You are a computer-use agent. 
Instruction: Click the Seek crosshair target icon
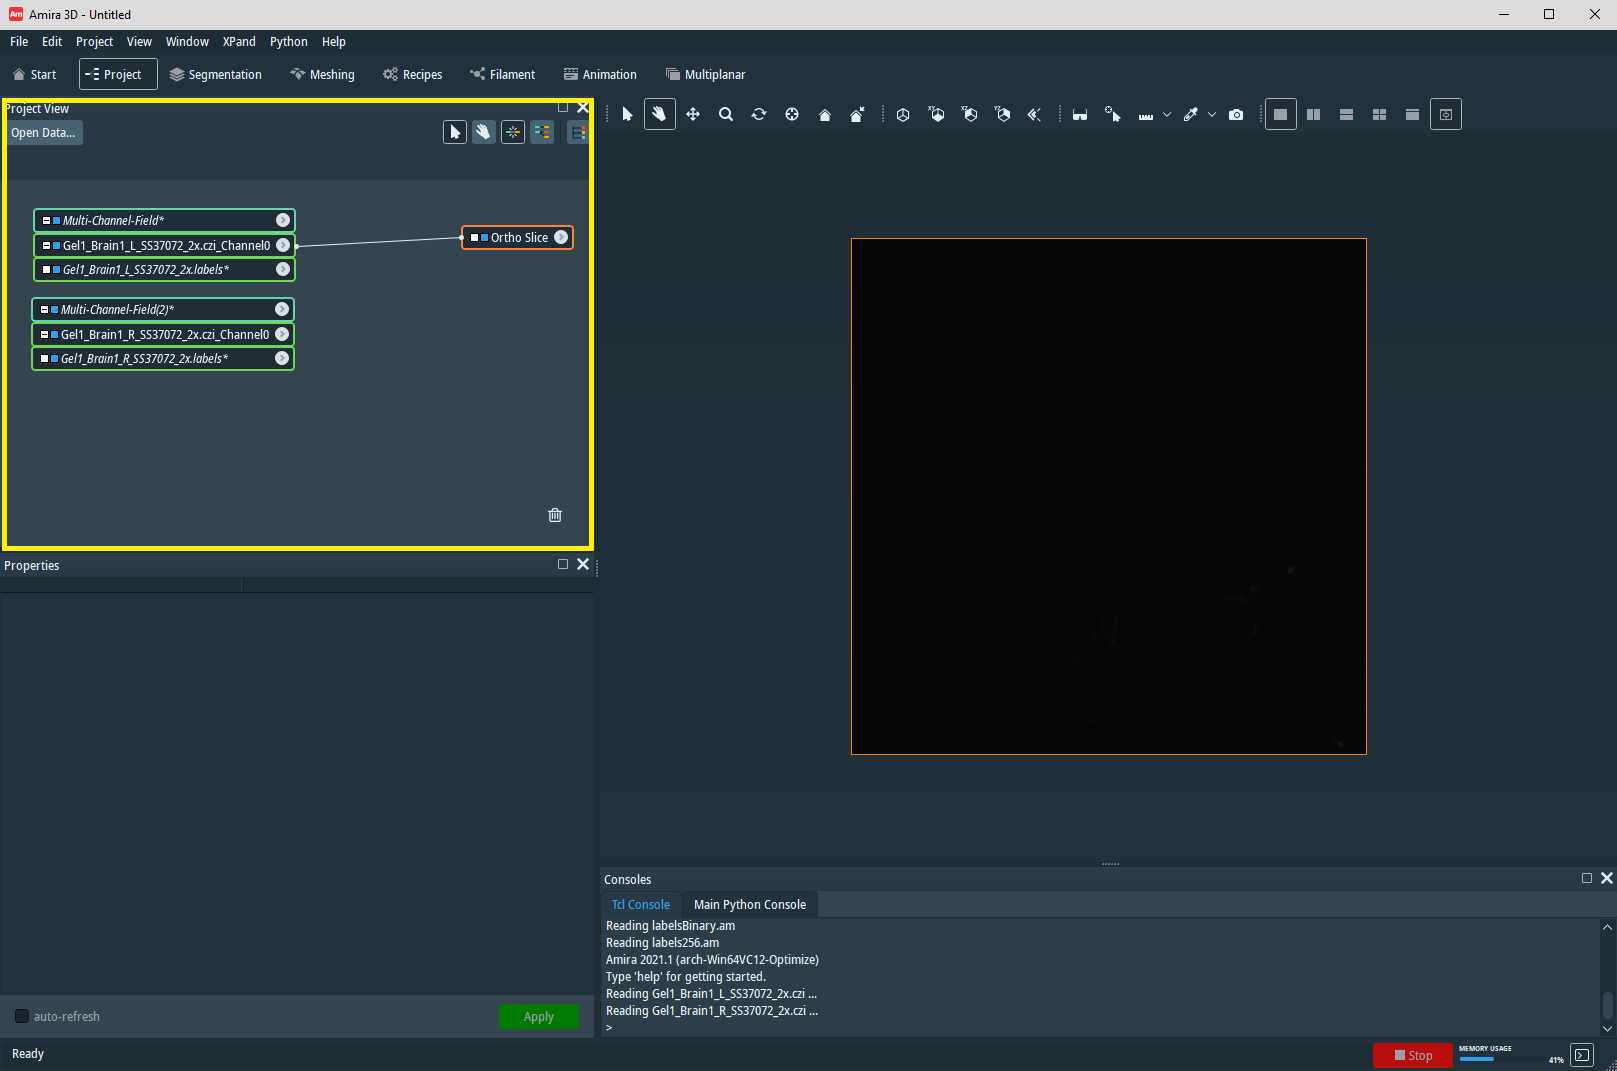point(792,114)
